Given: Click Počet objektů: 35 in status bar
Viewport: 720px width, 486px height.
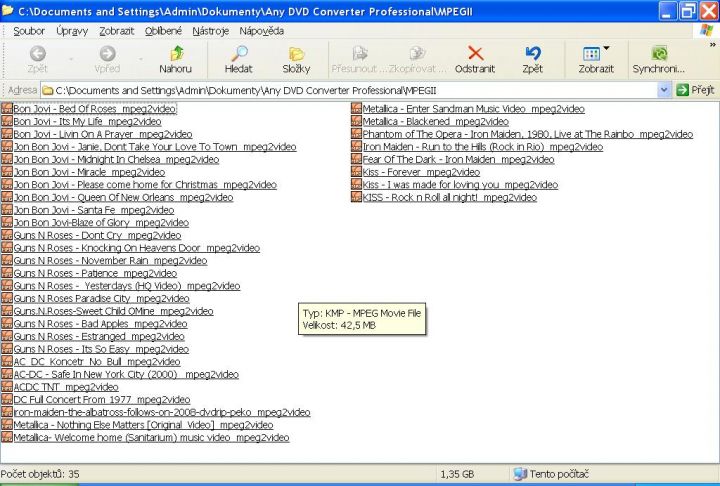Looking at the screenshot, I should click(x=40, y=474).
